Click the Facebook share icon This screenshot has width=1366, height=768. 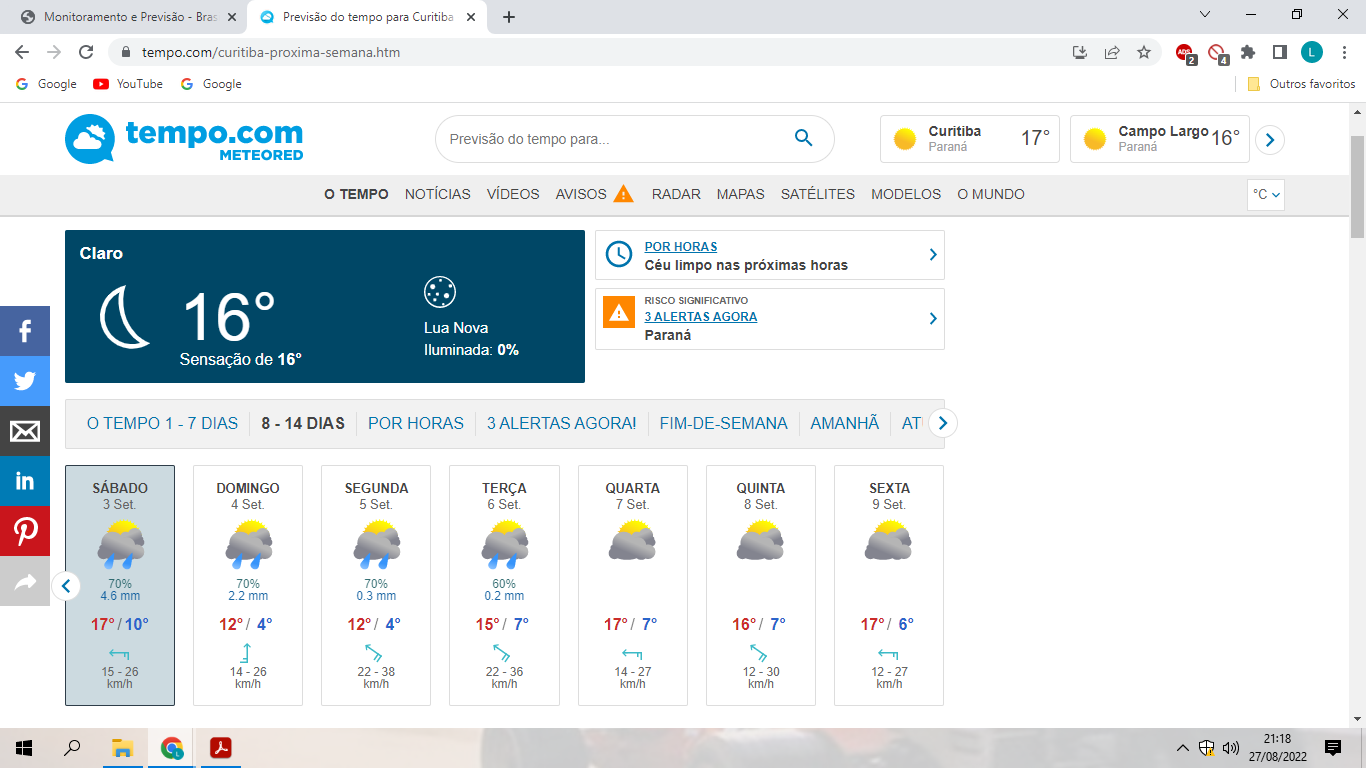click(24, 331)
